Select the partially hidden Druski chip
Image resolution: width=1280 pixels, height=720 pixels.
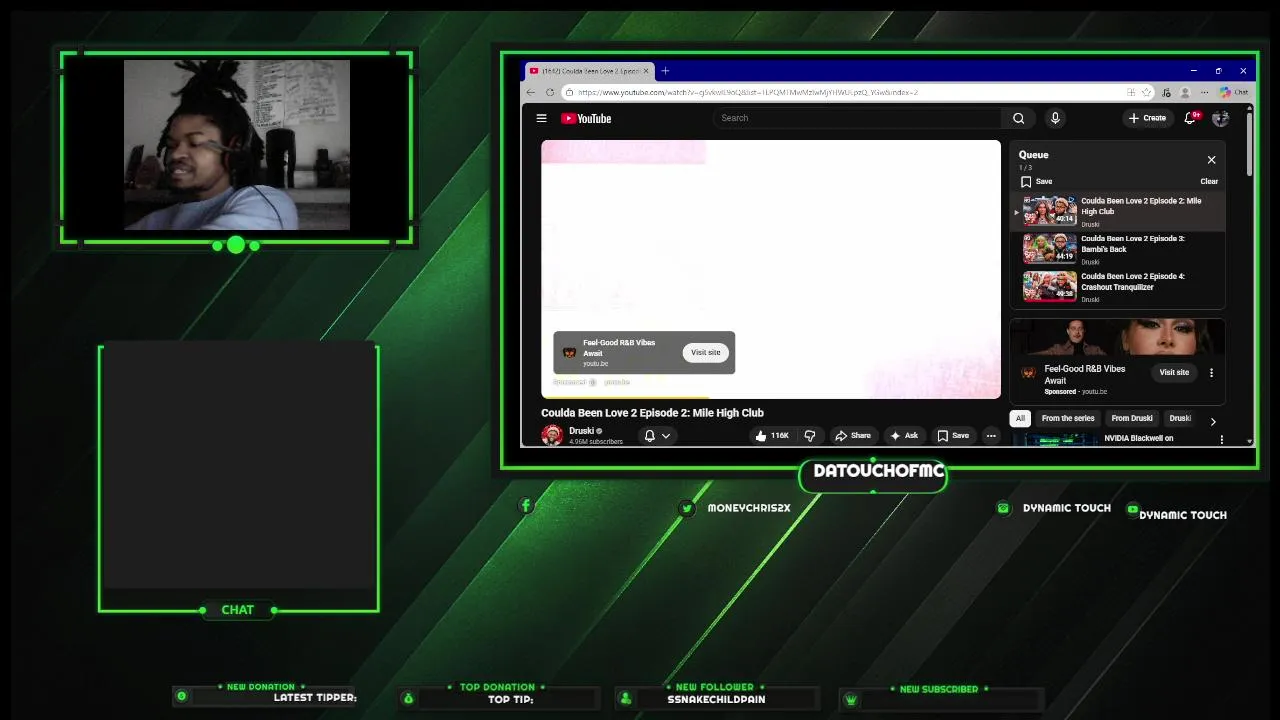[1180, 419]
